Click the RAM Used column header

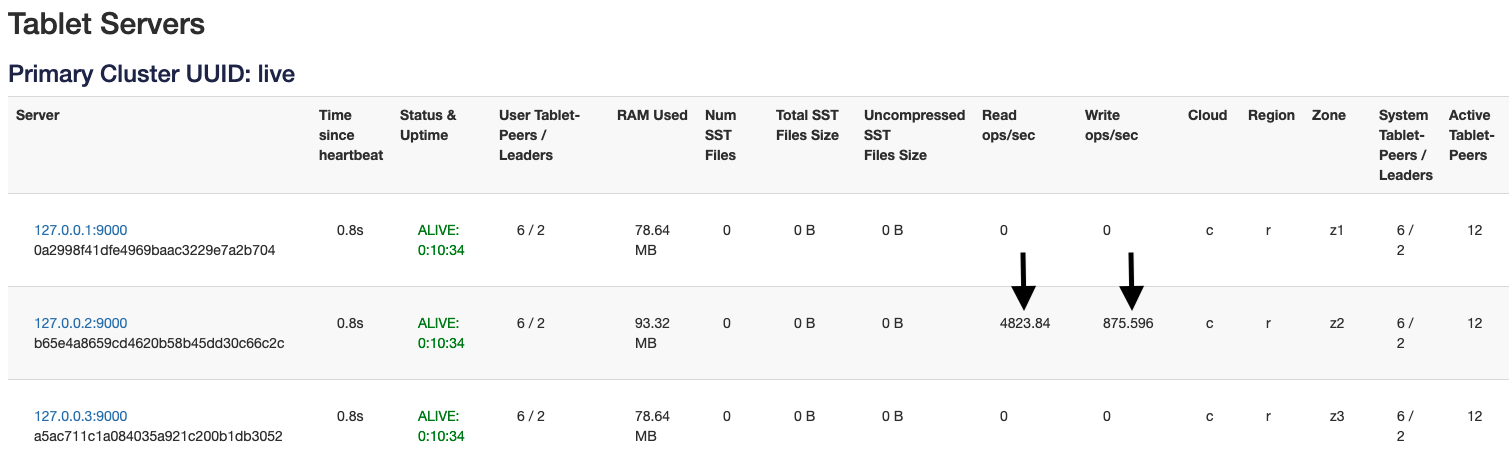click(652, 115)
